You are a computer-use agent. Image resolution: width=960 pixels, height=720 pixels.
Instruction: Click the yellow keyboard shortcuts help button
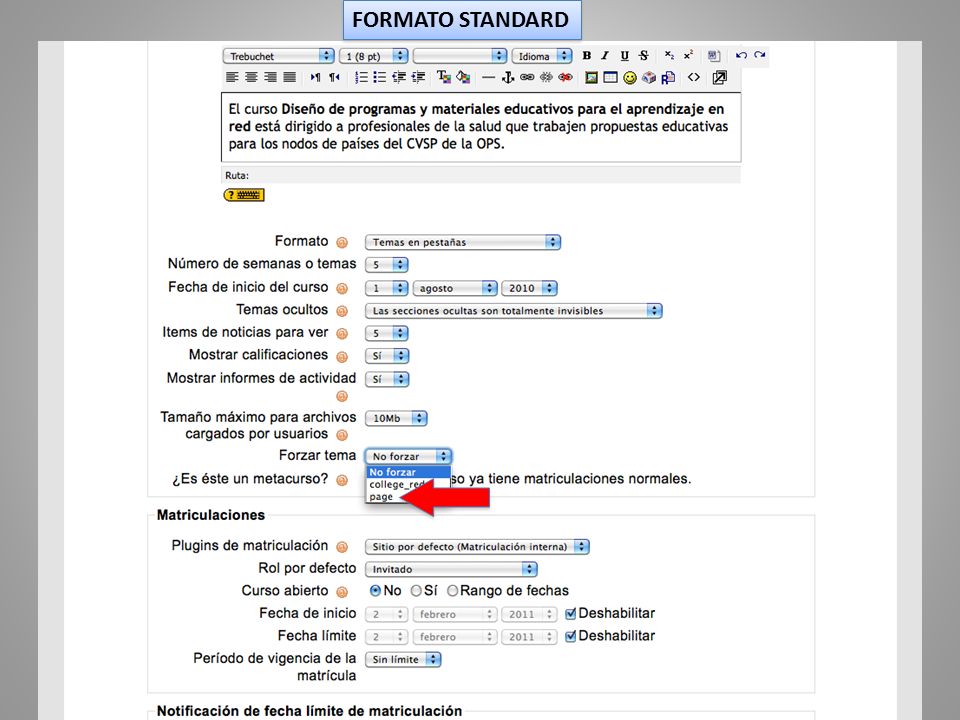[244, 195]
